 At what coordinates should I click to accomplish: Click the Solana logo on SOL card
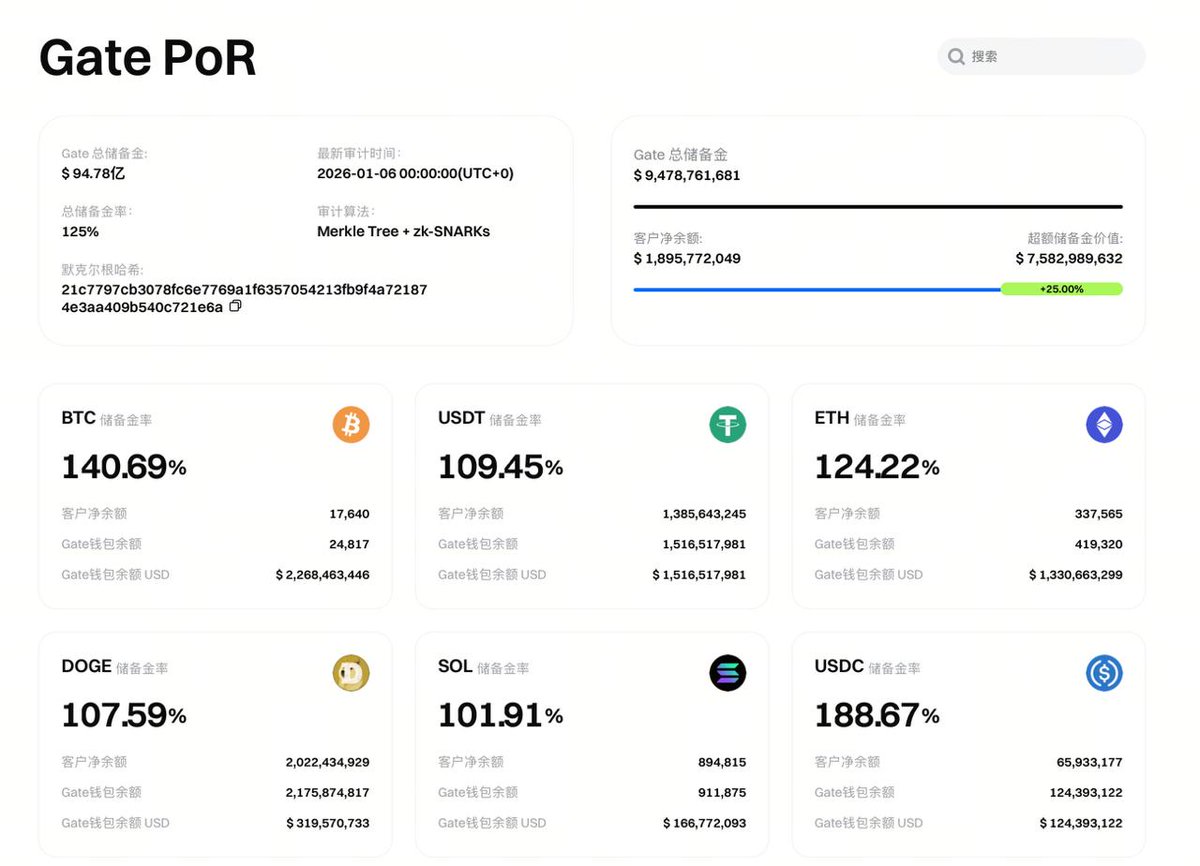pos(728,673)
